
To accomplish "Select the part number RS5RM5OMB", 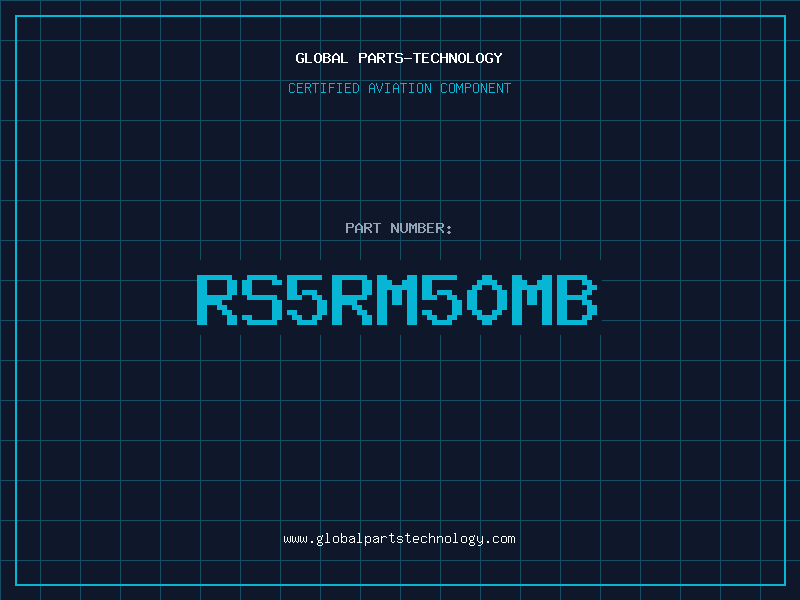I will pos(397,300).
